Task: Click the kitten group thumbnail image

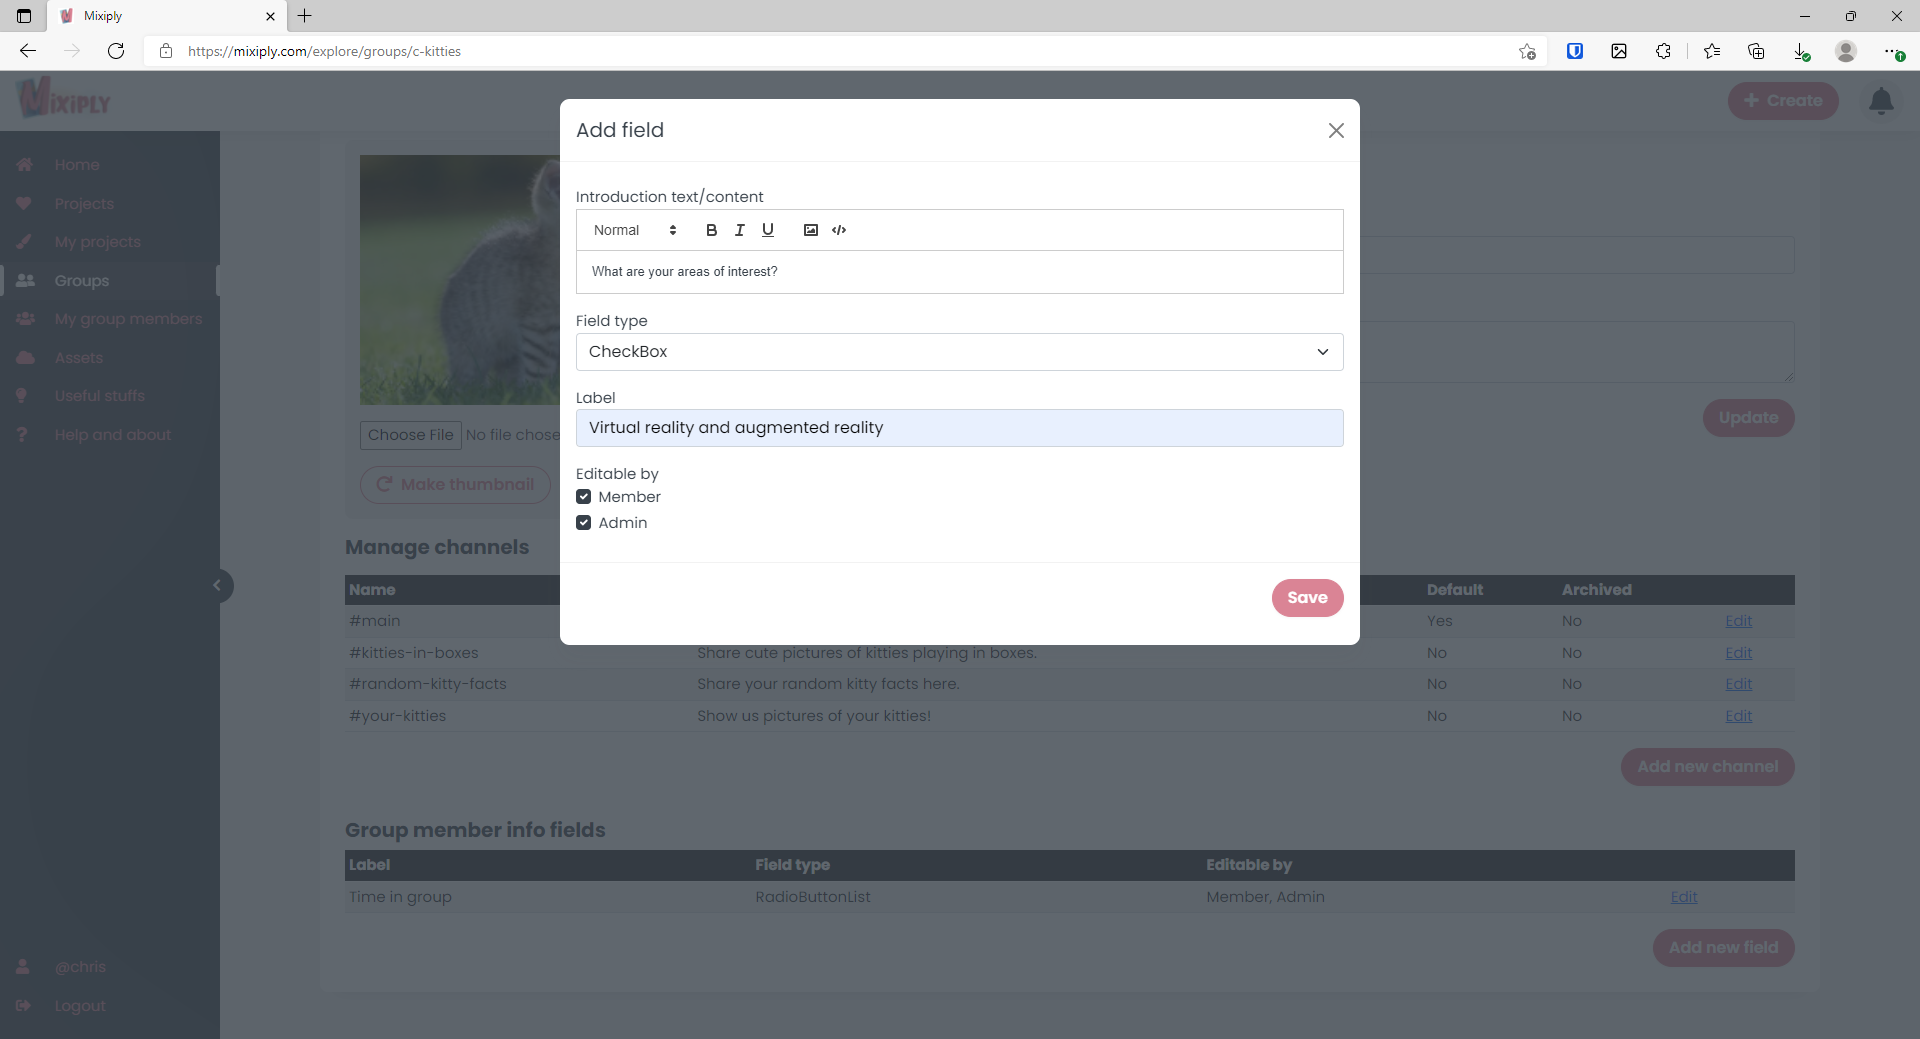Action: point(460,280)
